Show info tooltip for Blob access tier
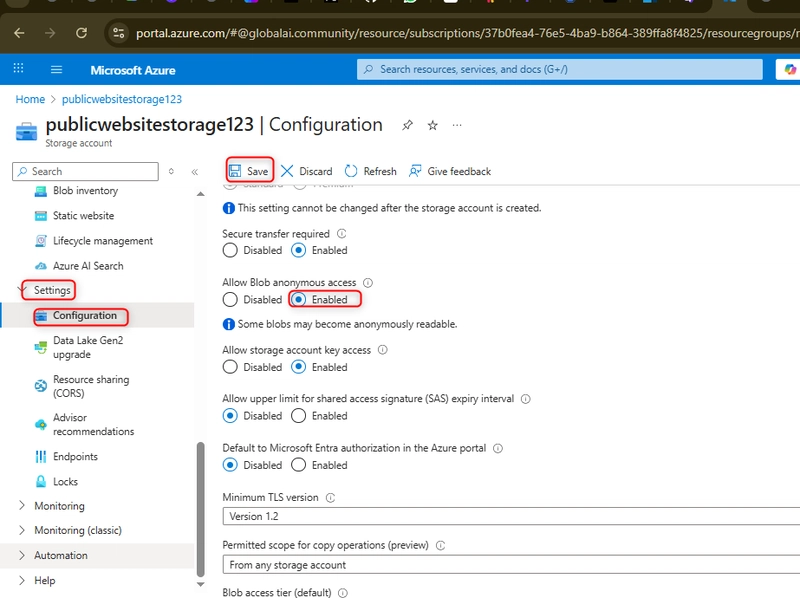800x598 pixels. click(343, 593)
